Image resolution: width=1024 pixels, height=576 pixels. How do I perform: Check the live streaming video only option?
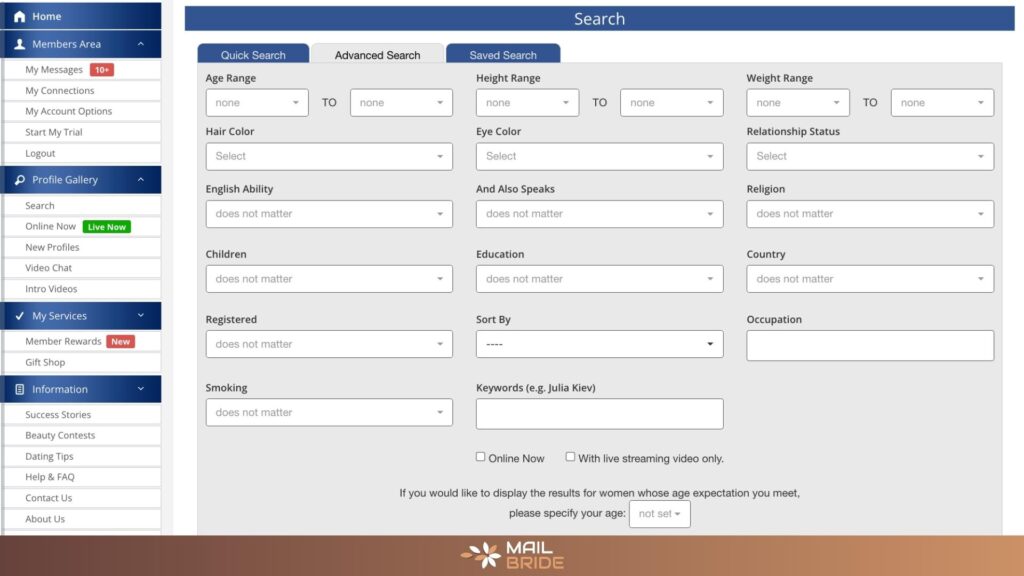[x=570, y=456]
